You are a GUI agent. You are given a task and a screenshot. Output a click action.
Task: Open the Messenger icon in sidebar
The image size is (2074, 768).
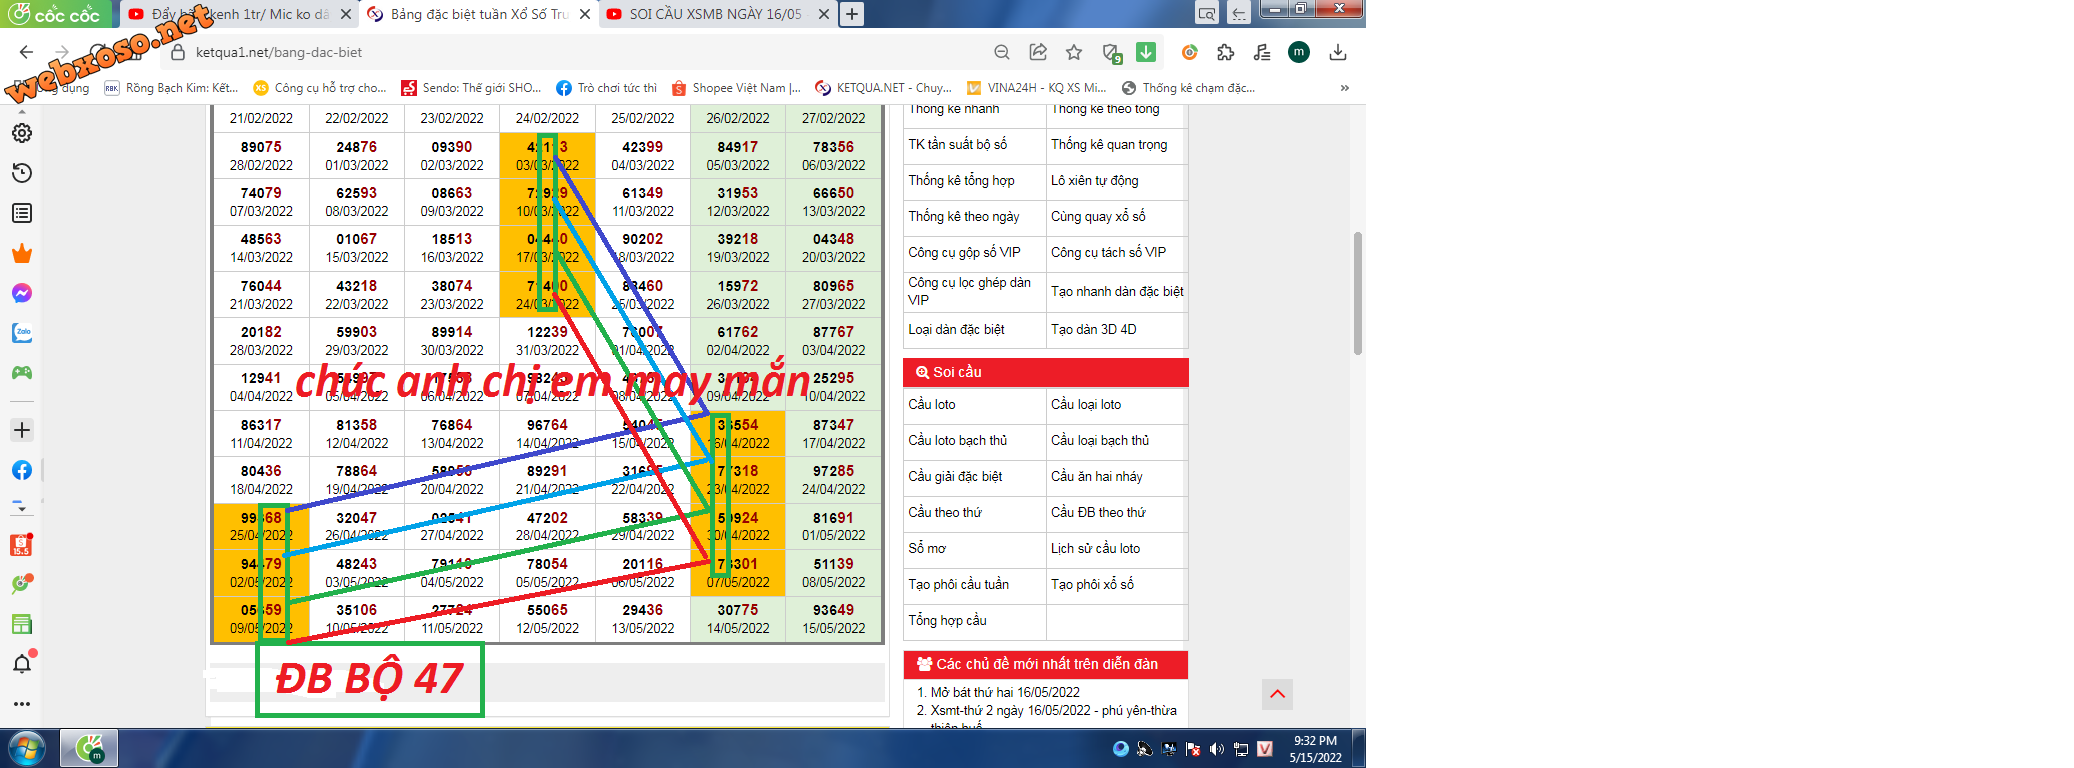click(21, 293)
